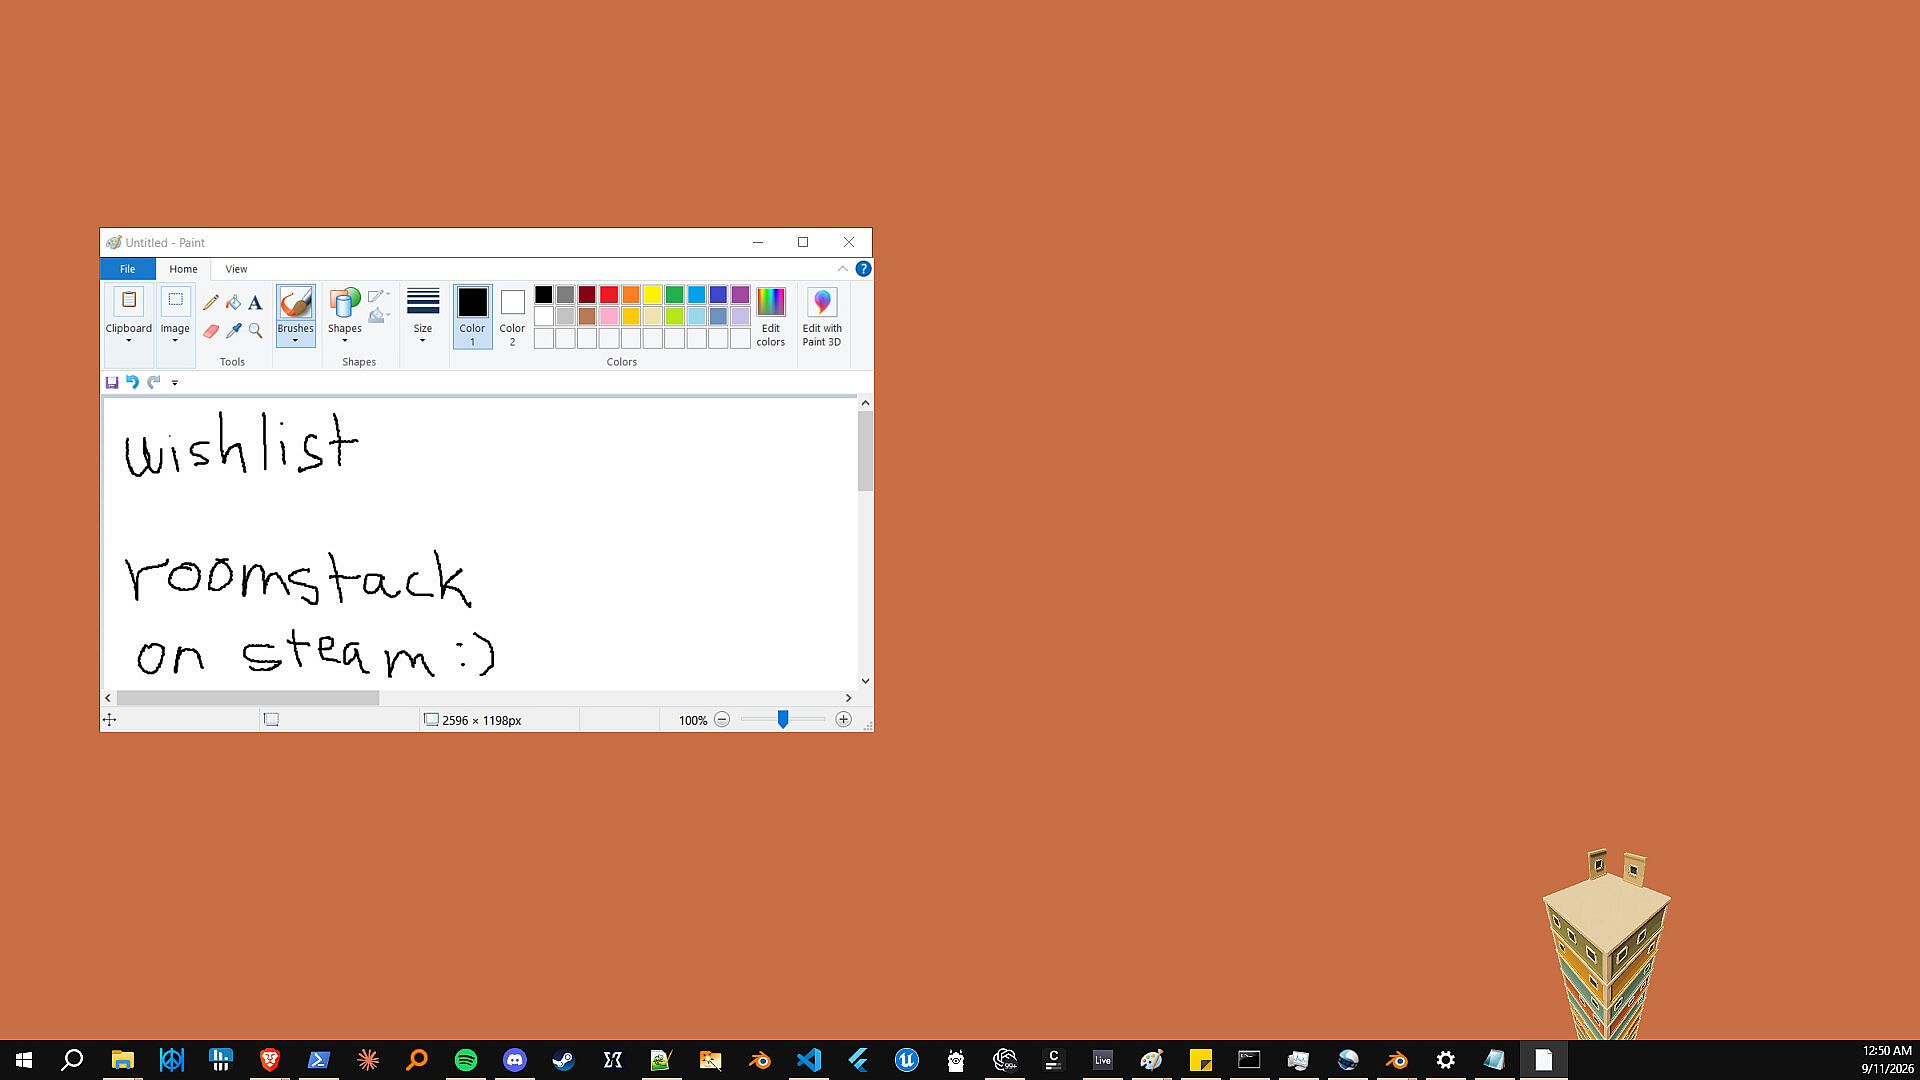Viewport: 1920px width, 1080px height.
Task: Expand the Customize Quick Access Toolbar arrow
Action: [x=174, y=382]
